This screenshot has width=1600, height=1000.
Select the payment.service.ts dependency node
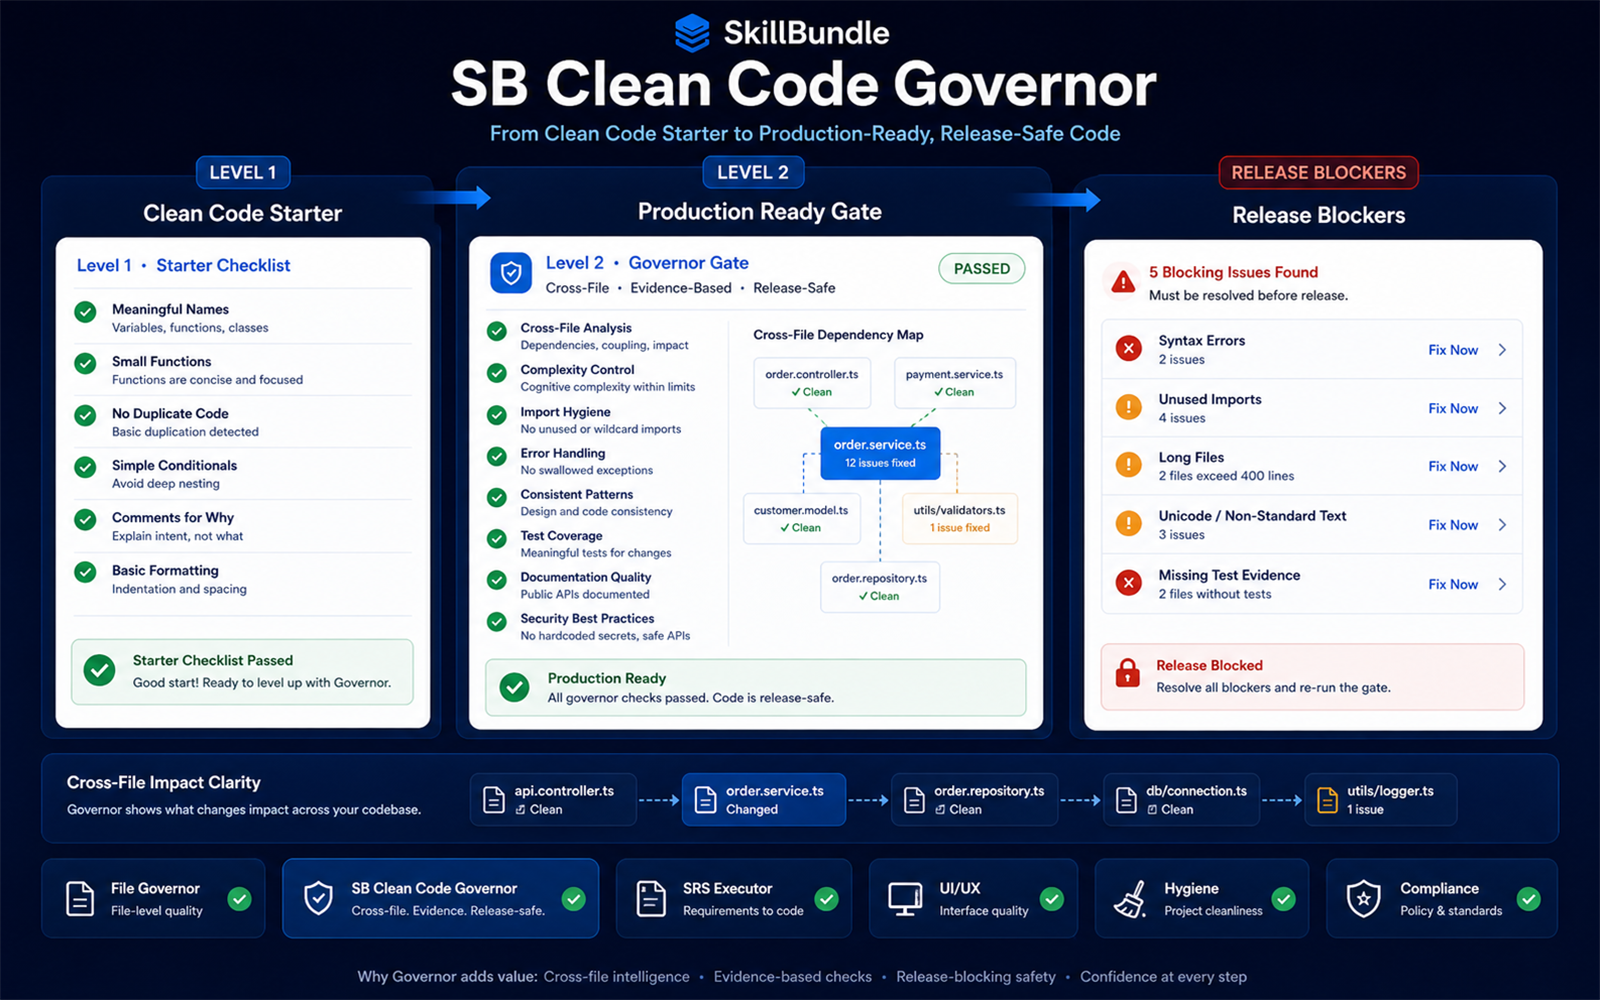tap(955, 383)
